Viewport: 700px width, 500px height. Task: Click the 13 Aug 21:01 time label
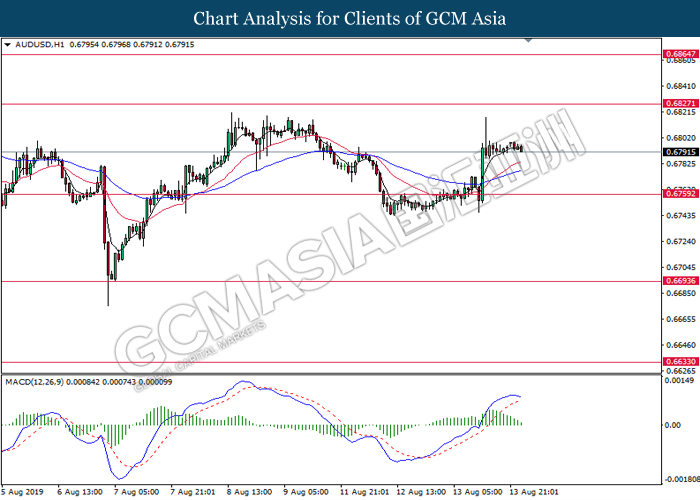click(534, 492)
